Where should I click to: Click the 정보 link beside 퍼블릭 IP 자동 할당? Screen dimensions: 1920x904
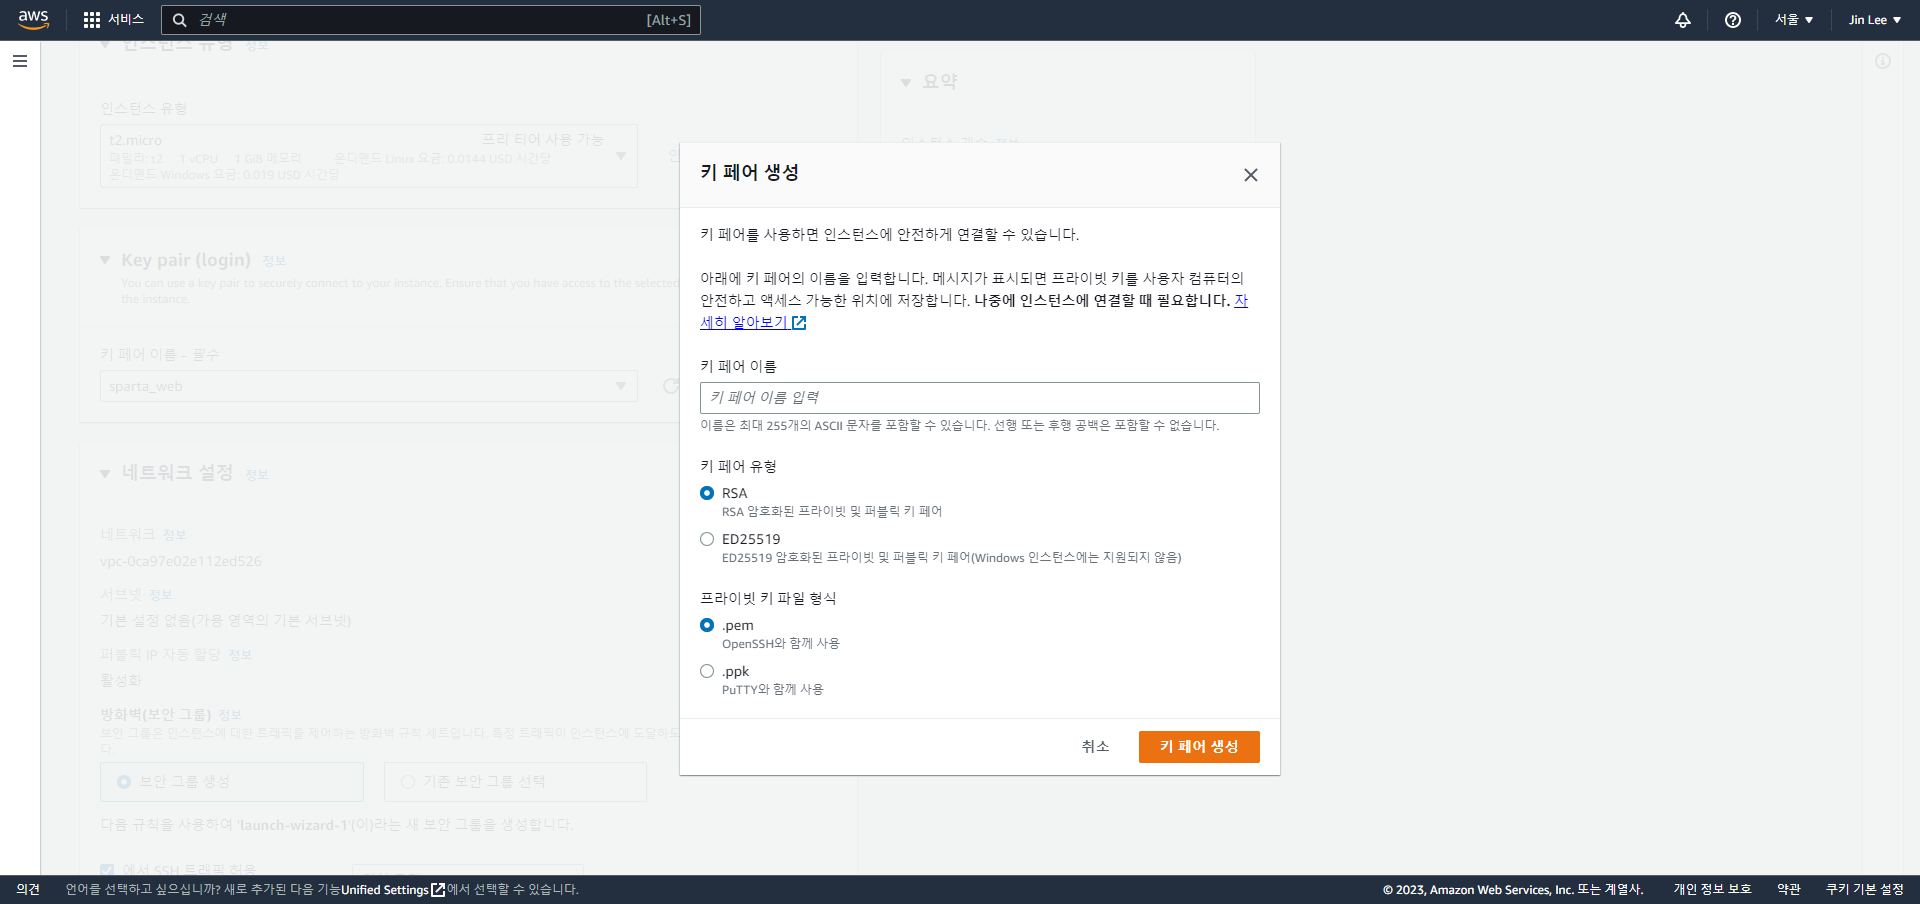pos(240,655)
